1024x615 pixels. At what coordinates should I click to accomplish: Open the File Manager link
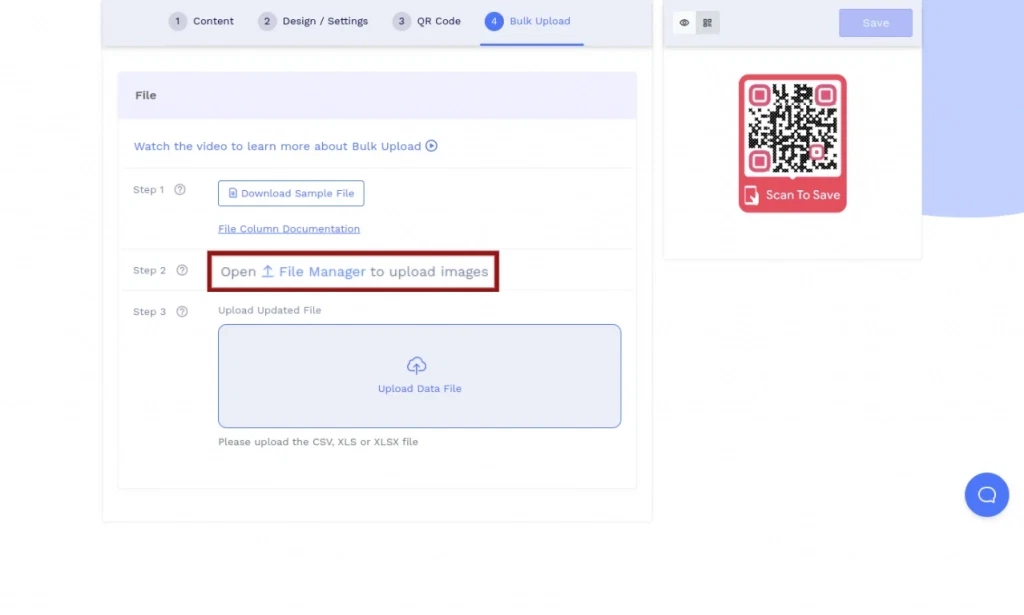click(321, 272)
